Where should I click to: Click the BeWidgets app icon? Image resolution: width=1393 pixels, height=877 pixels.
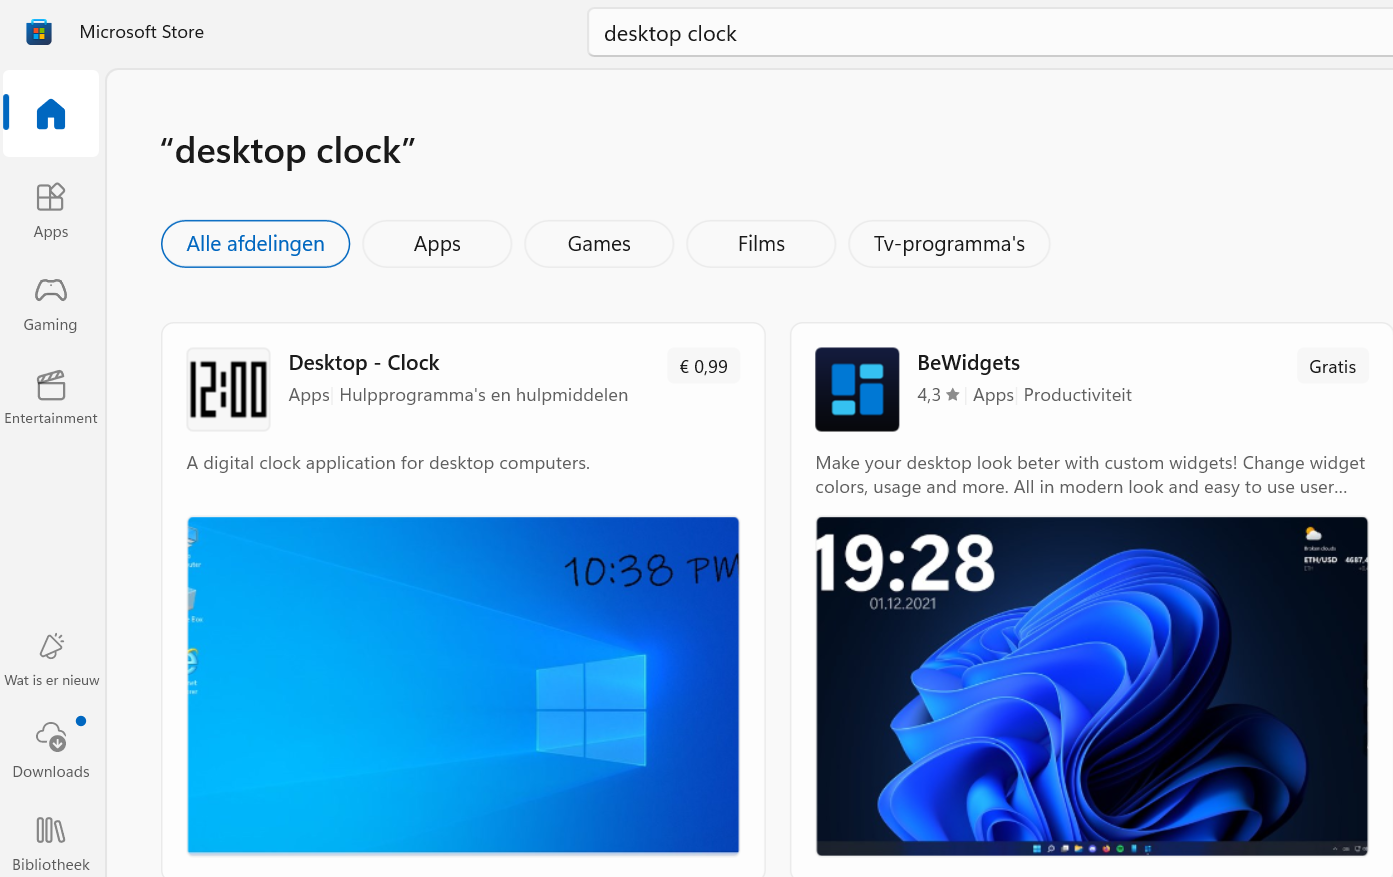pyautogui.click(x=857, y=389)
